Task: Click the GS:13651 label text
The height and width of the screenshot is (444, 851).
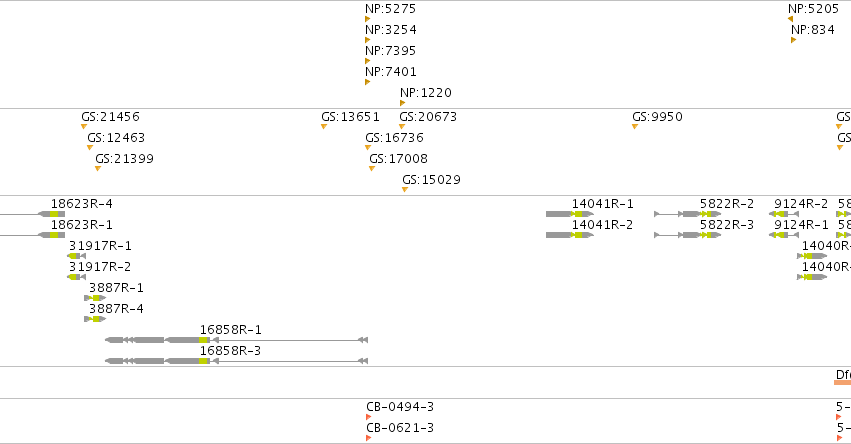Action: point(351,117)
